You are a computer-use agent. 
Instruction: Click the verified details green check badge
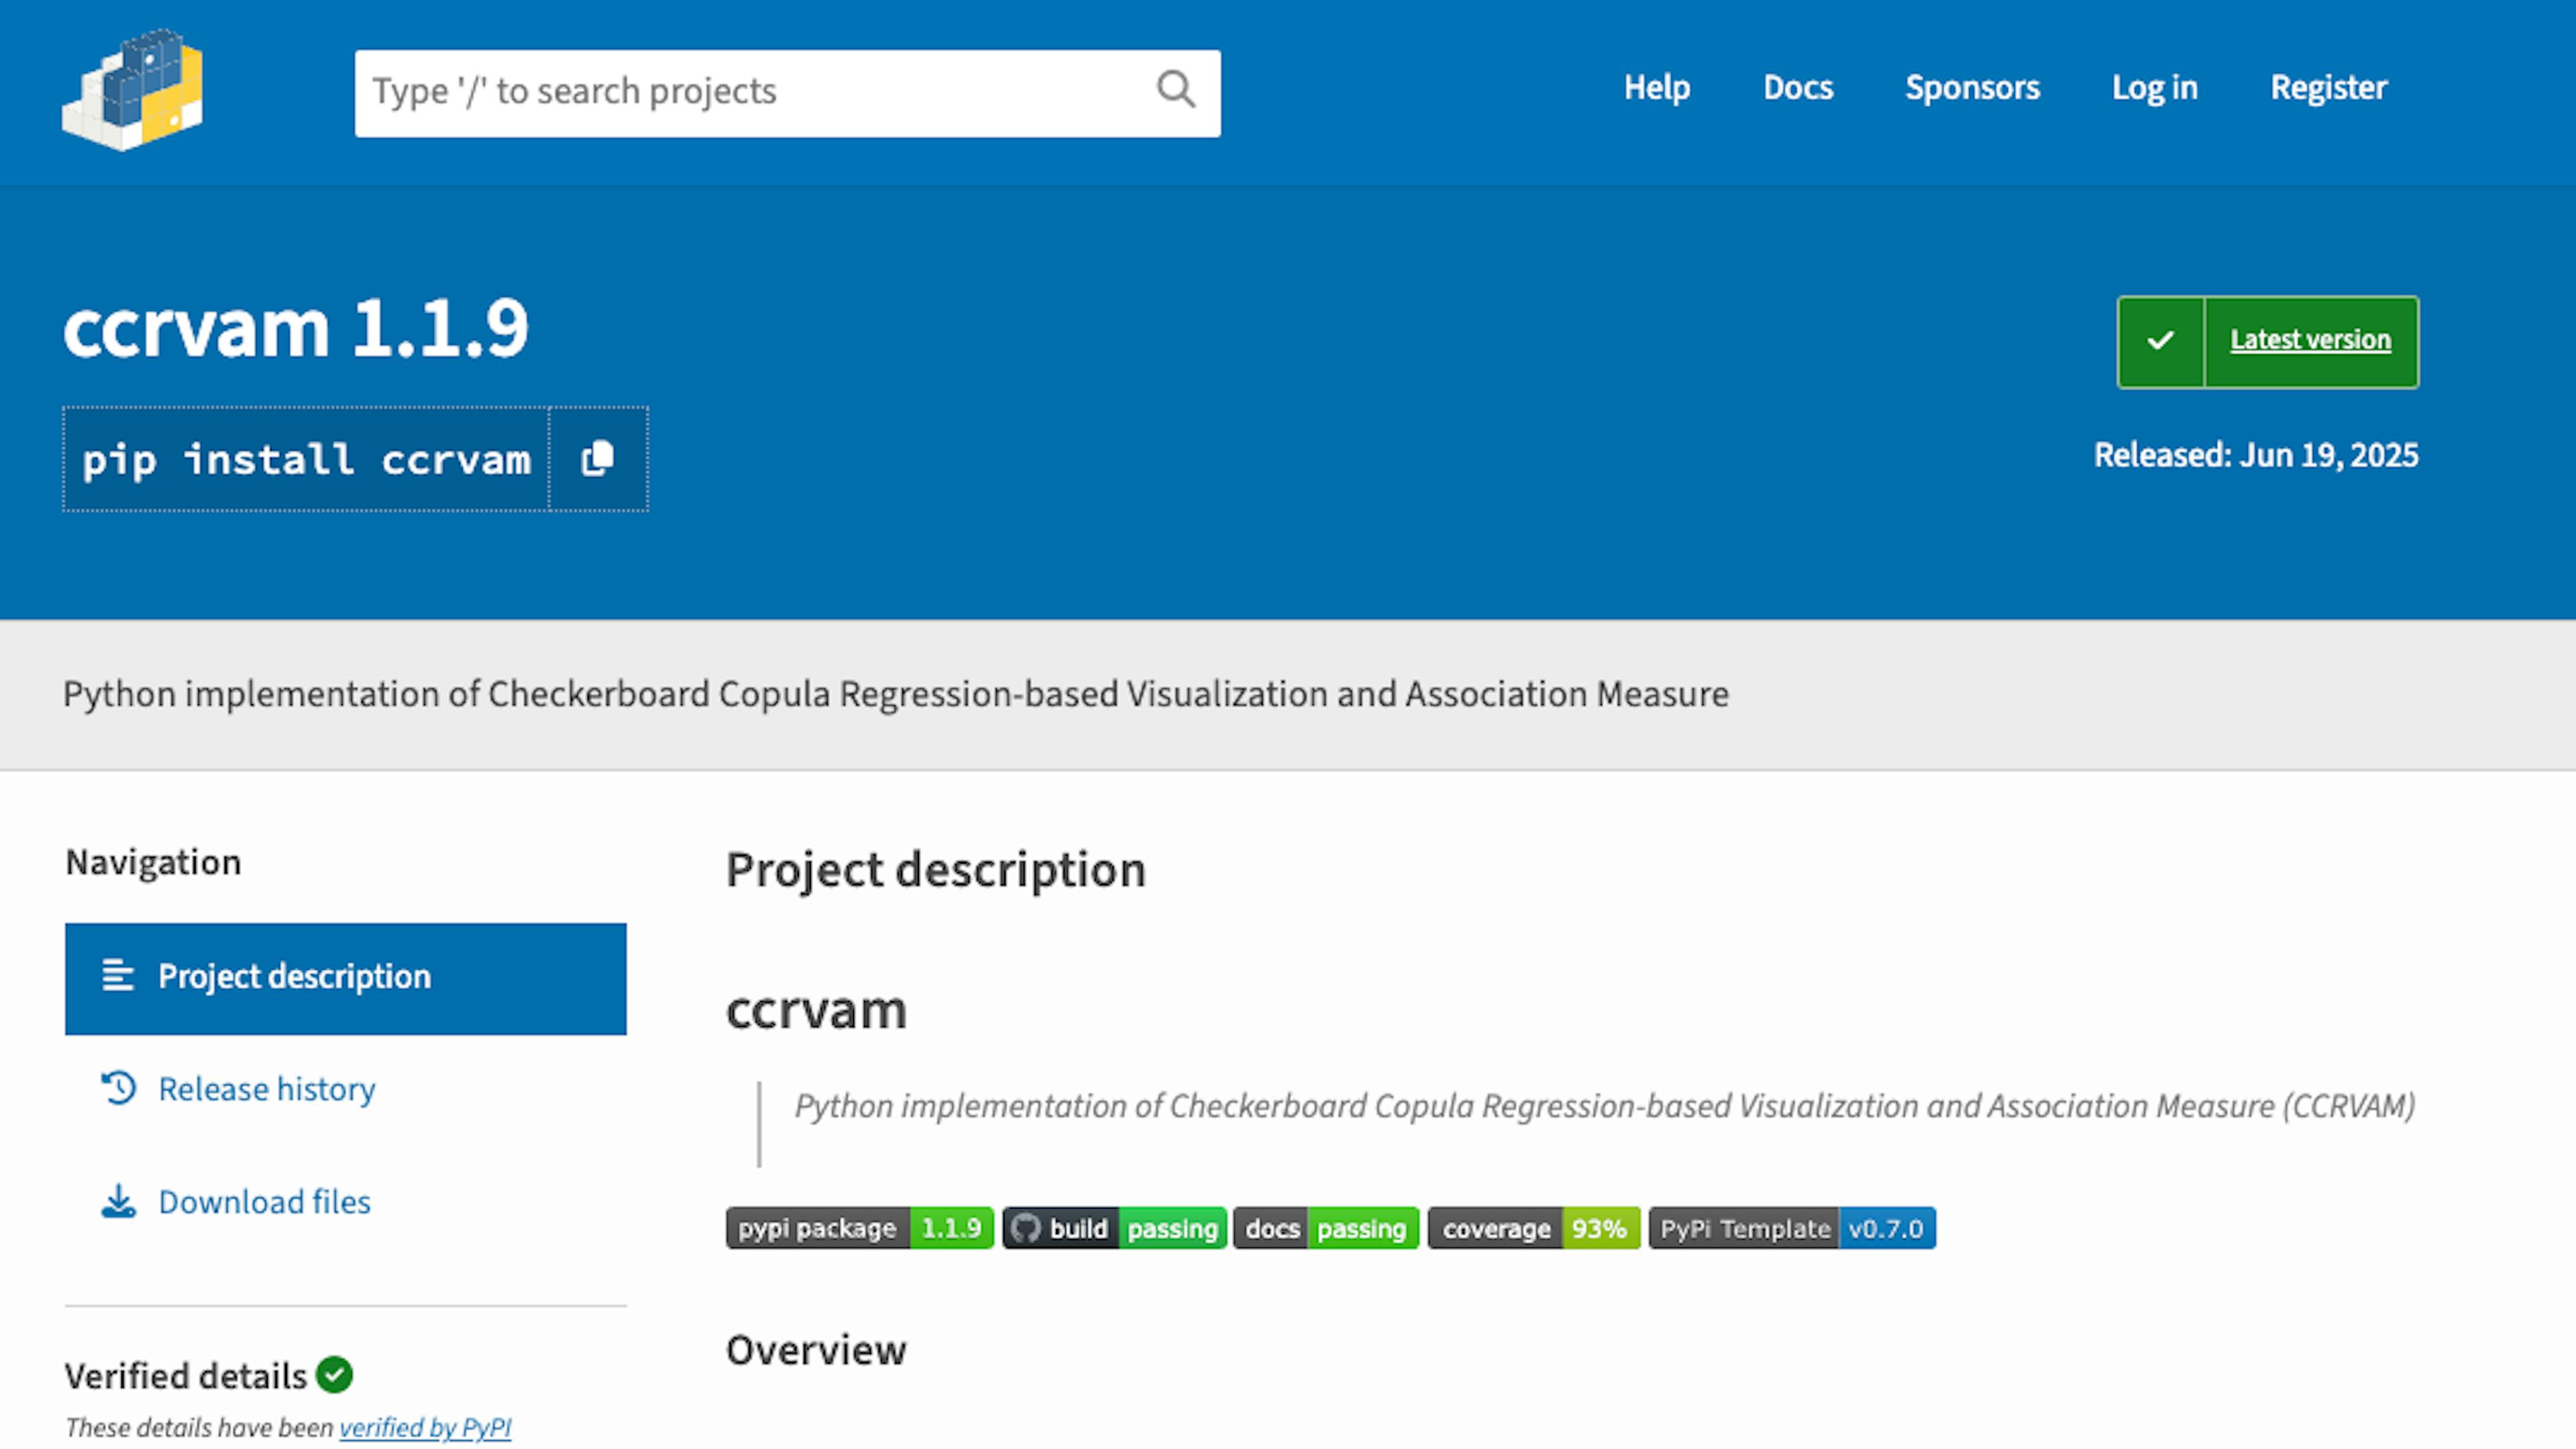coord(334,1375)
